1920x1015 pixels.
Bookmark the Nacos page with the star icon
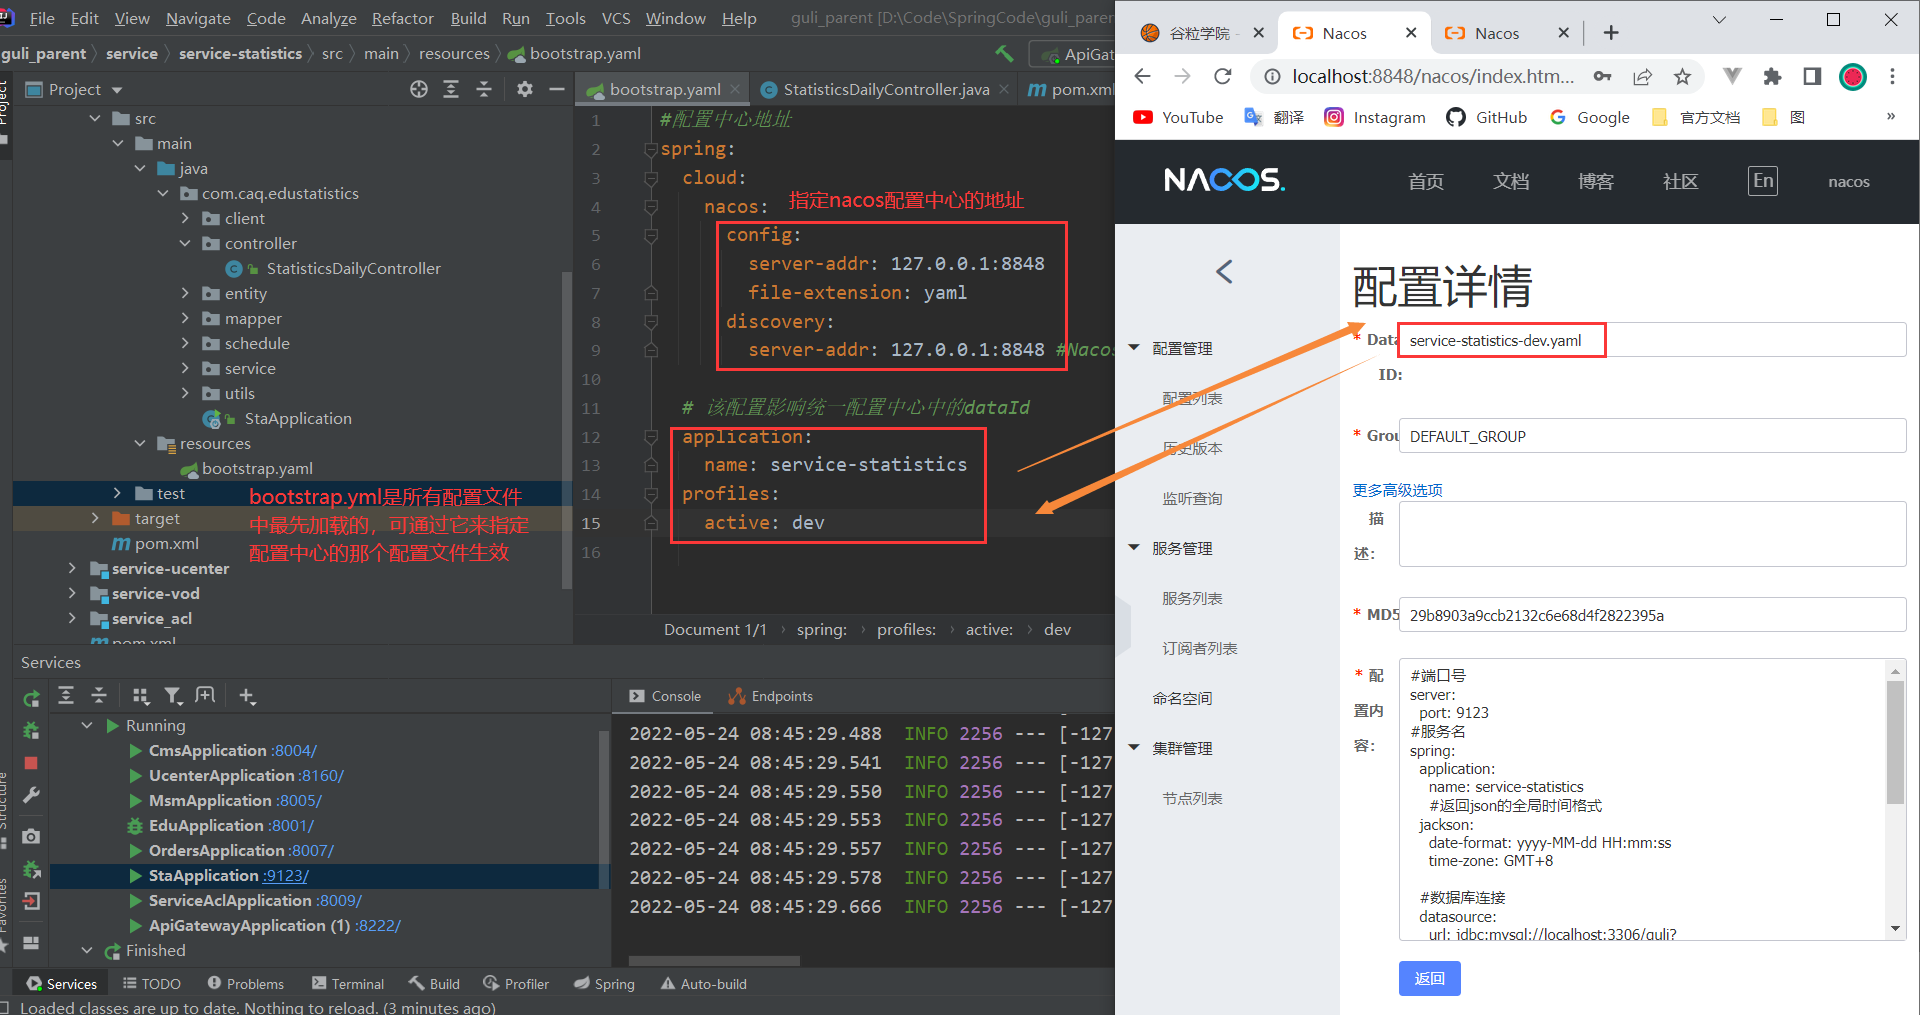[x=1682, y=76]
